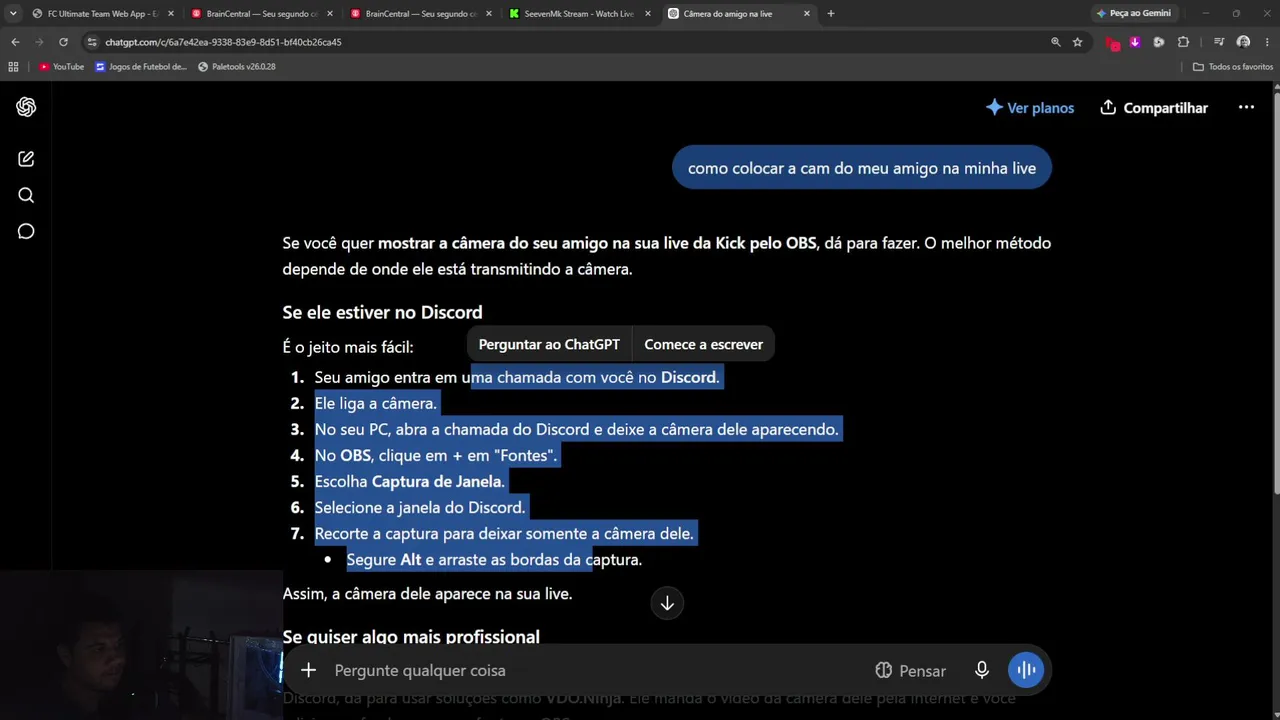
Task: Click Comece a escrever in selection popup
Action: [704, 344]
